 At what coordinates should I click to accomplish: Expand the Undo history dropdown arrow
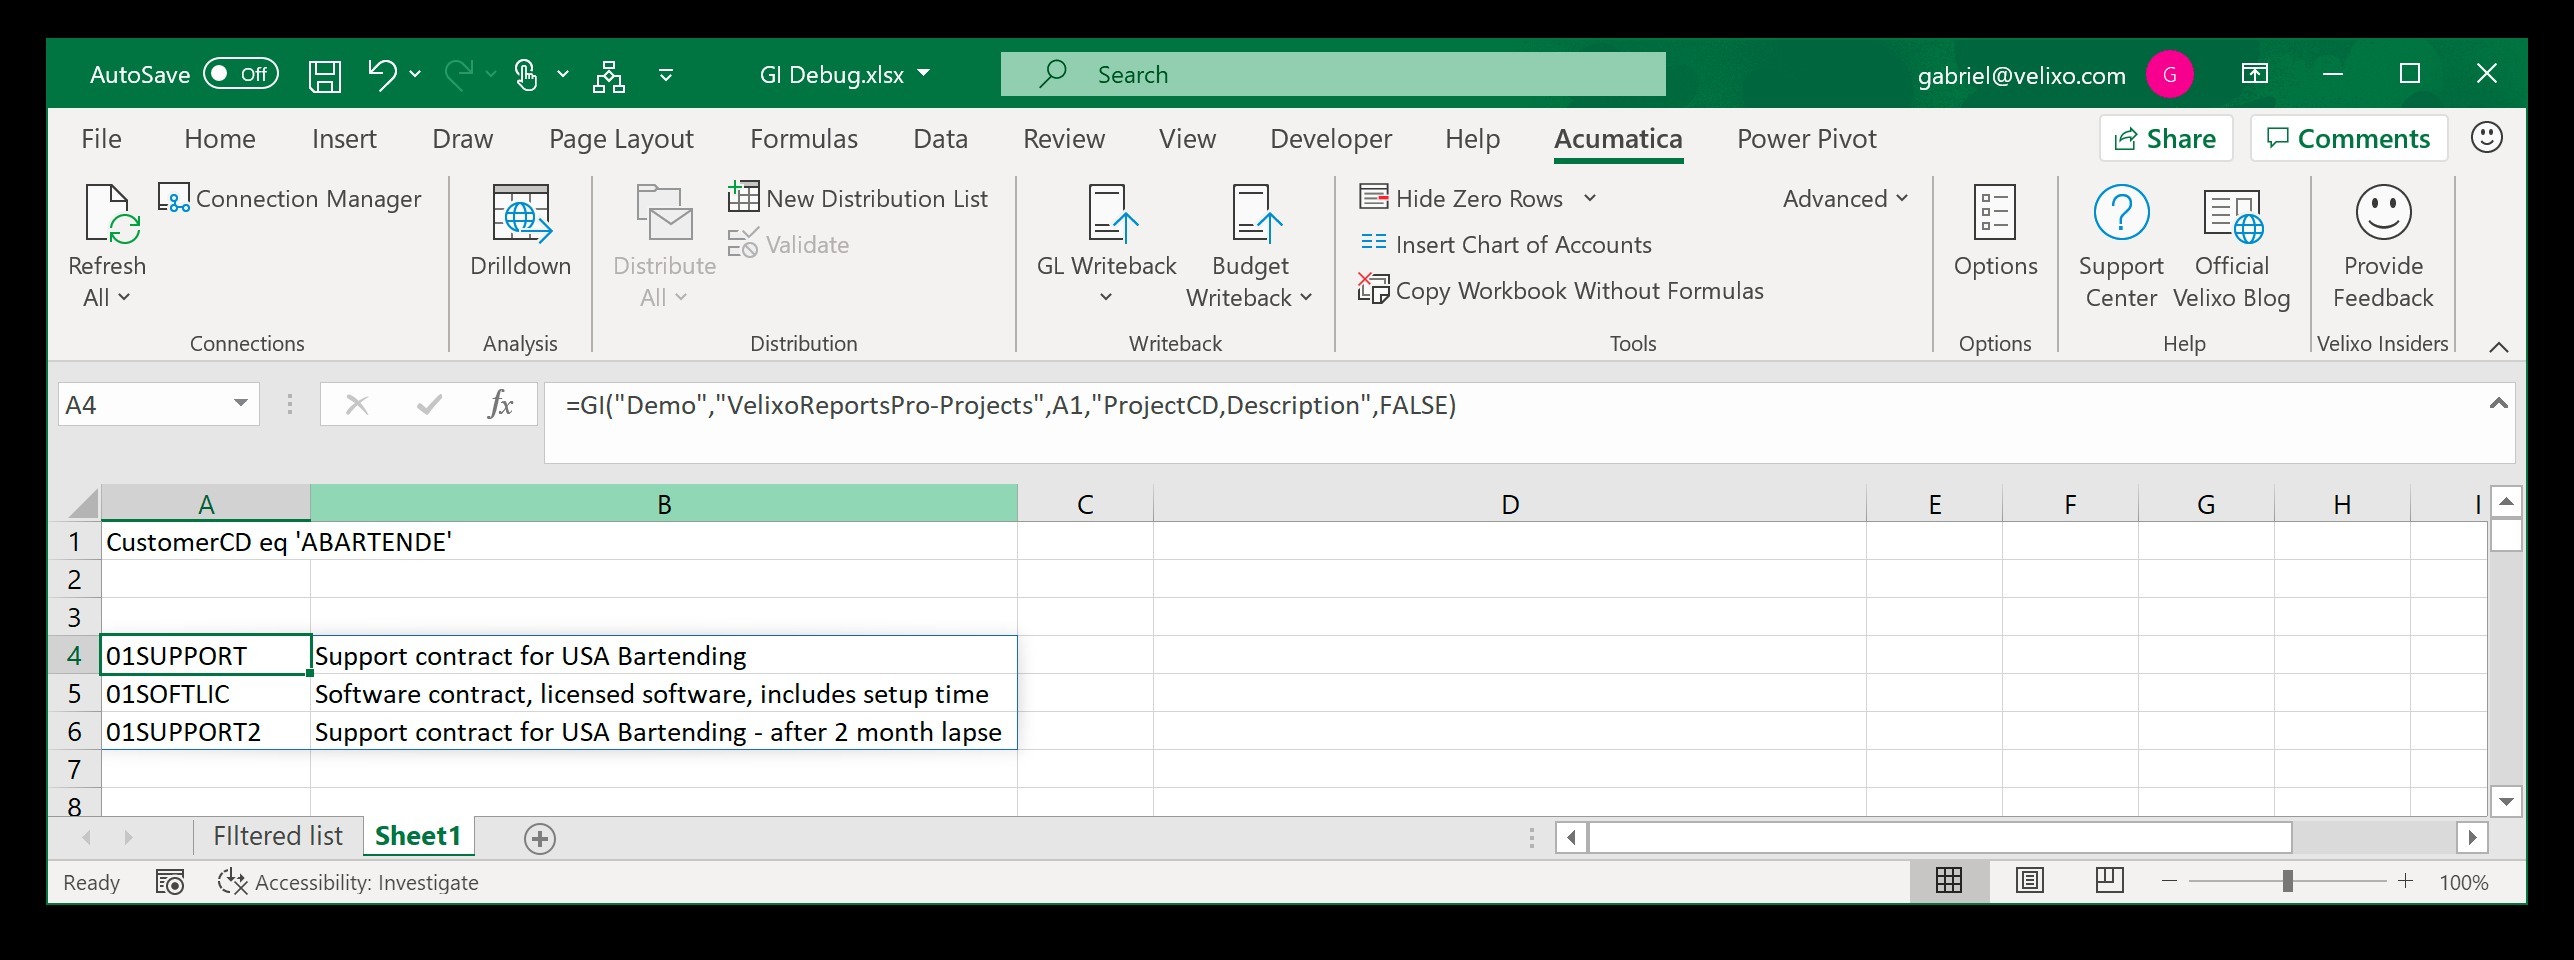click(415, 74)
